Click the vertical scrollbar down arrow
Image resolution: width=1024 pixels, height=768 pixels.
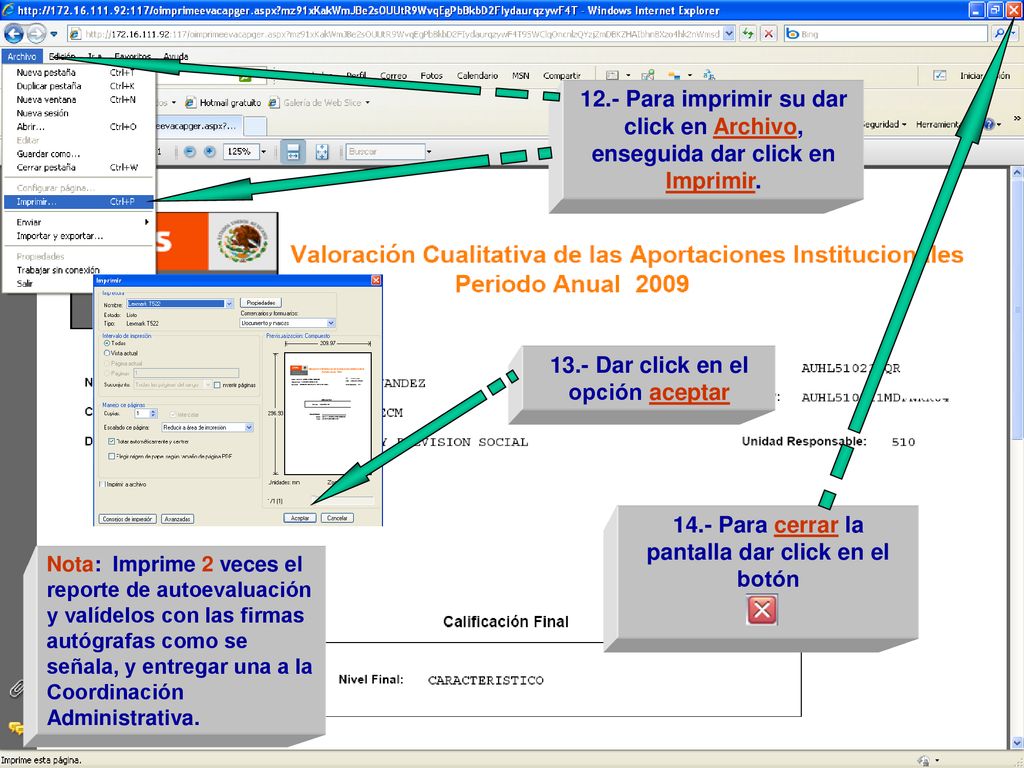(x=1017, y=743)
